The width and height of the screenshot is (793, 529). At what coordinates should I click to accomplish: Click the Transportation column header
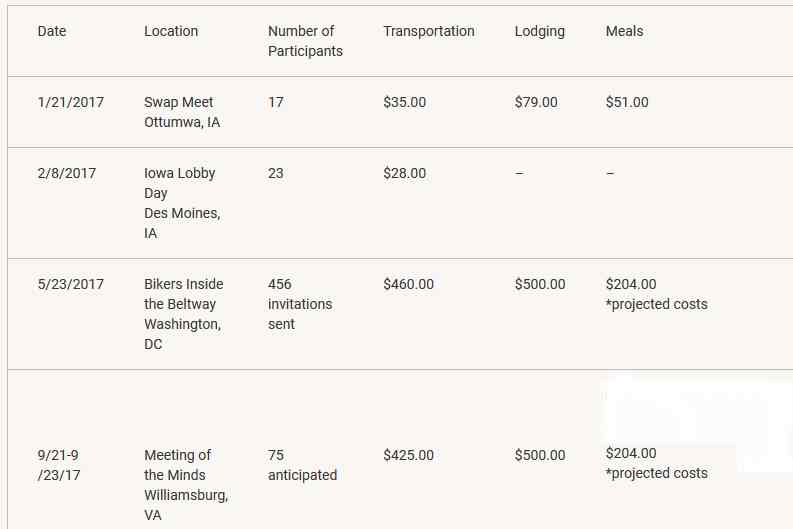tap(429, 31)
